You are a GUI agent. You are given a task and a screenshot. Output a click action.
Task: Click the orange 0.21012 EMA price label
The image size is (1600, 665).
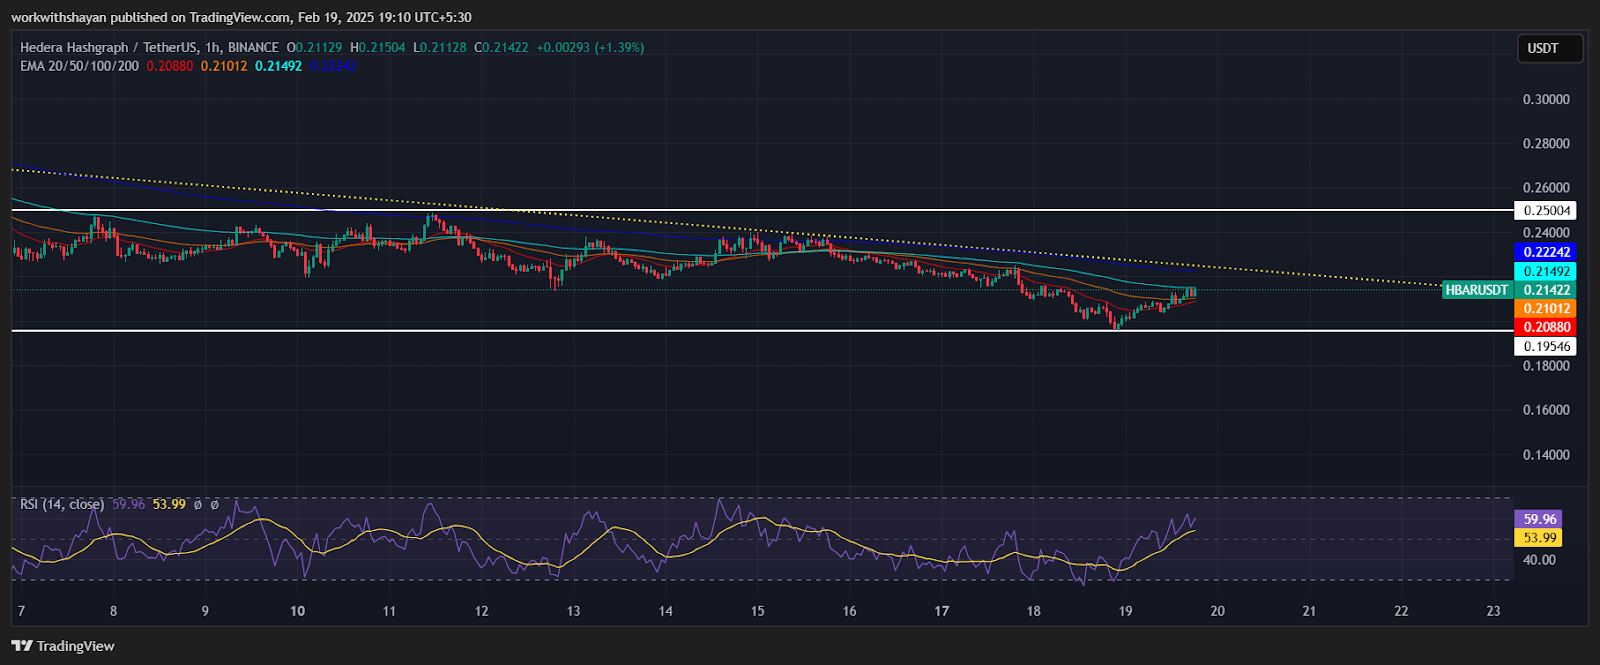point(1546,309)
